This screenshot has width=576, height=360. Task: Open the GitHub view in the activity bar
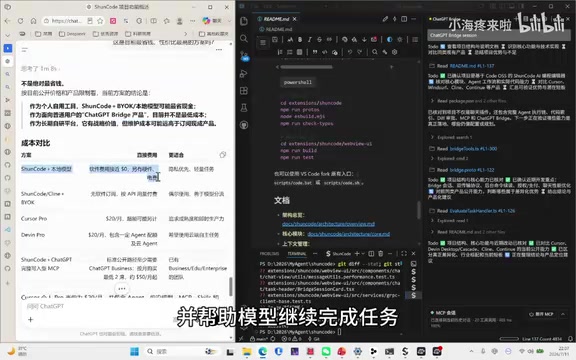point(244,125)
